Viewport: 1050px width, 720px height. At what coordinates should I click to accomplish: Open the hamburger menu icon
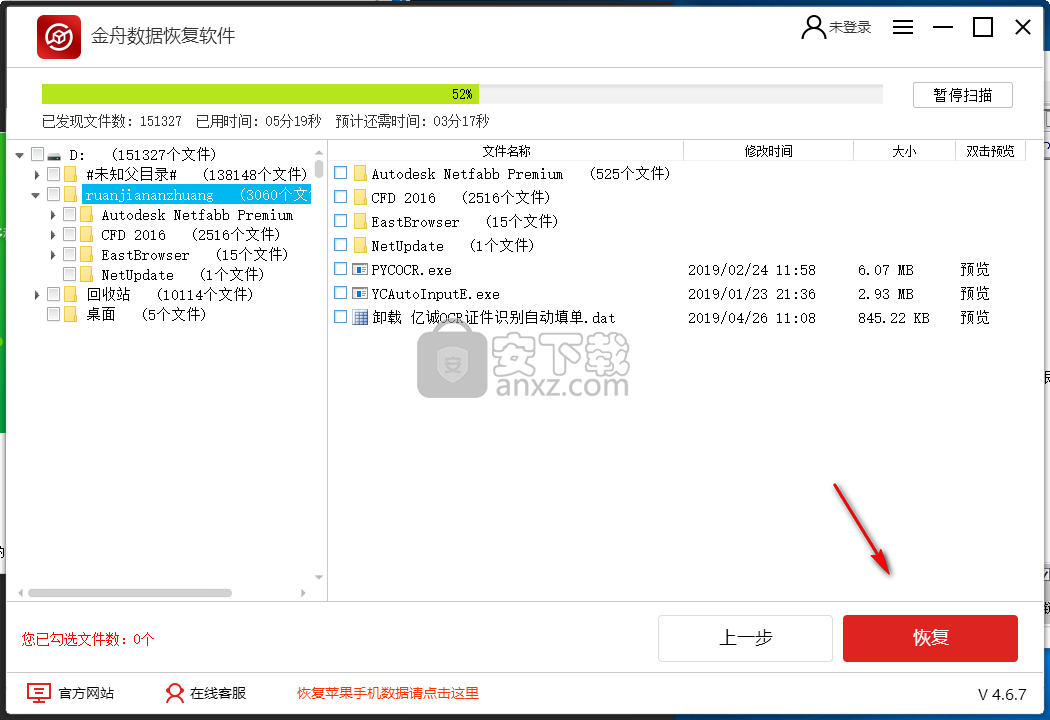(903, 27)
